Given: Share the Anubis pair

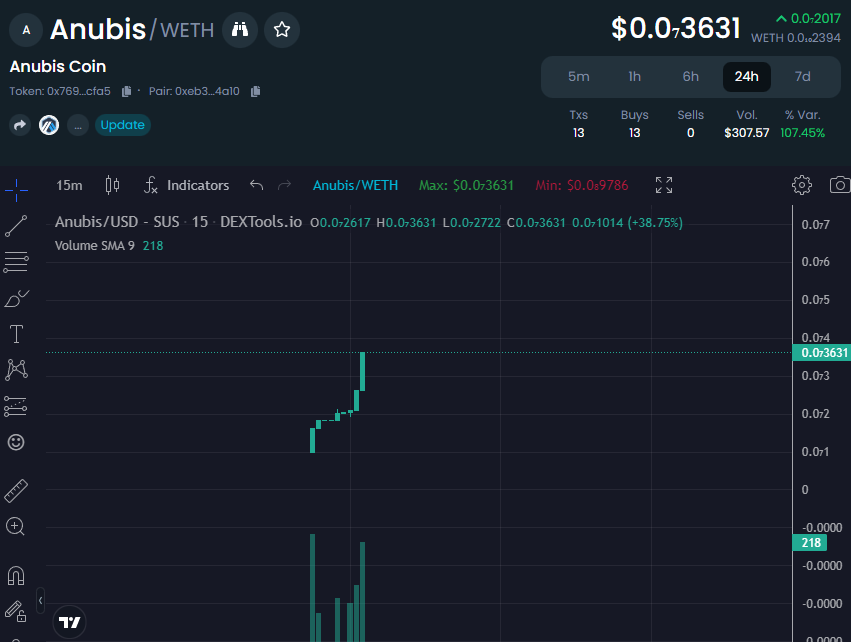Looking at the screenshot, I should (20, 125).
